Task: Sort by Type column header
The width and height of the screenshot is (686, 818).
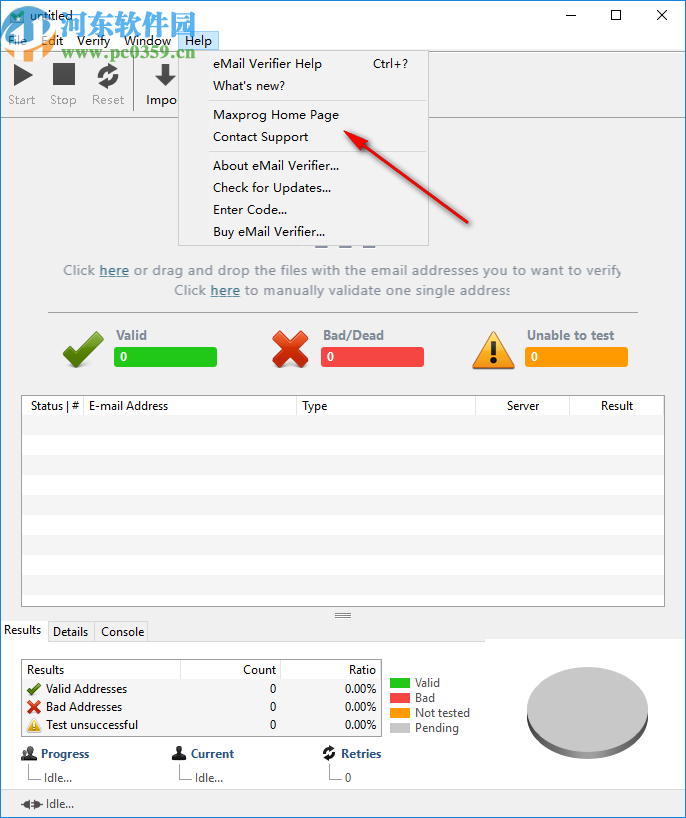Action: pos(386,406)
